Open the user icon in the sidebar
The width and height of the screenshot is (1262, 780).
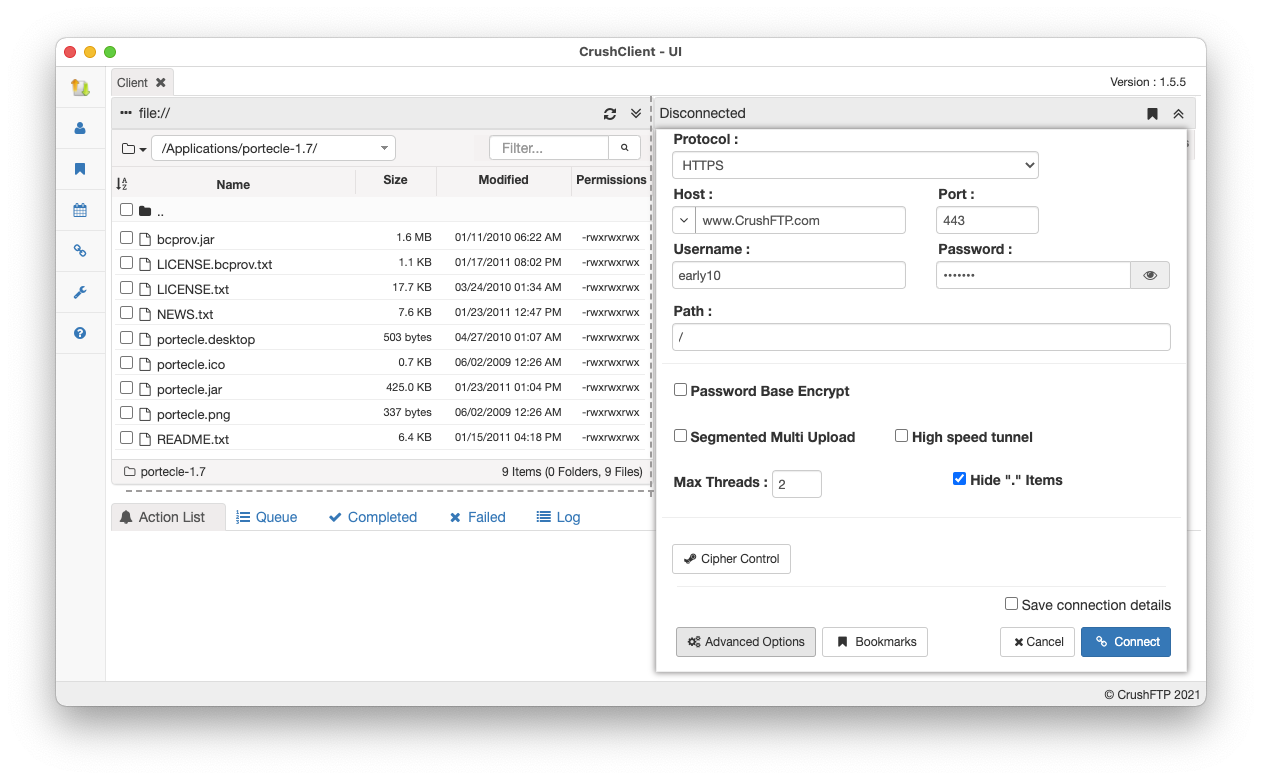click(x=80, y=128)
